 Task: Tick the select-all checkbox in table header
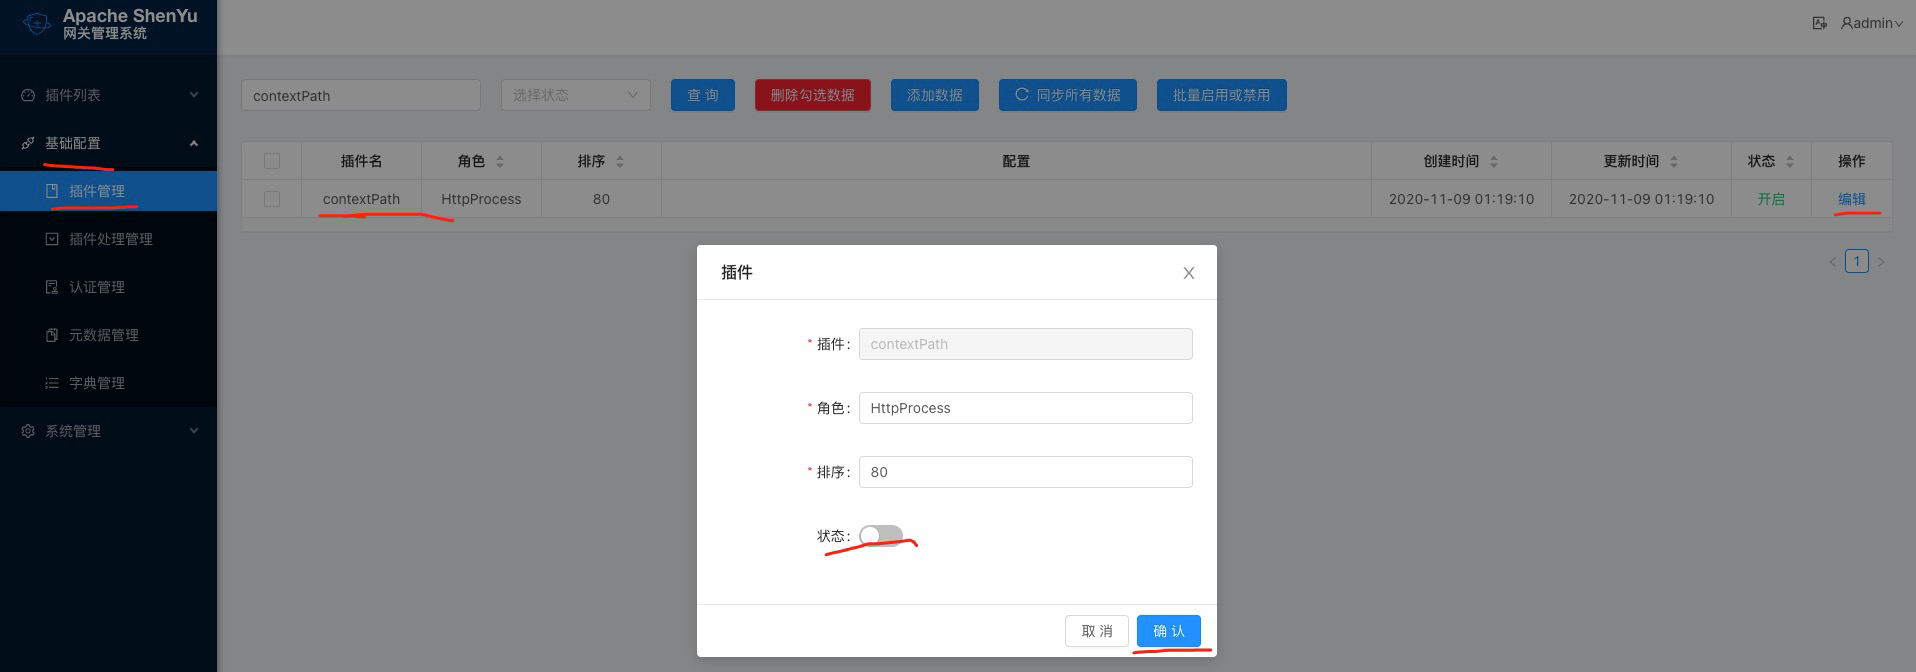click(272, 161)
